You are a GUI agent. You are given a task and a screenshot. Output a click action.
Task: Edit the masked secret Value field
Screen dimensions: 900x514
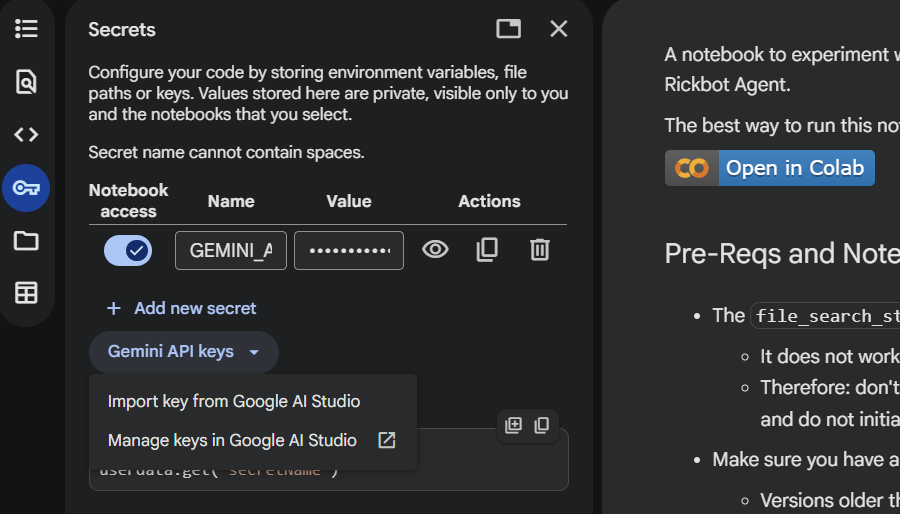(x=349, y=251)
